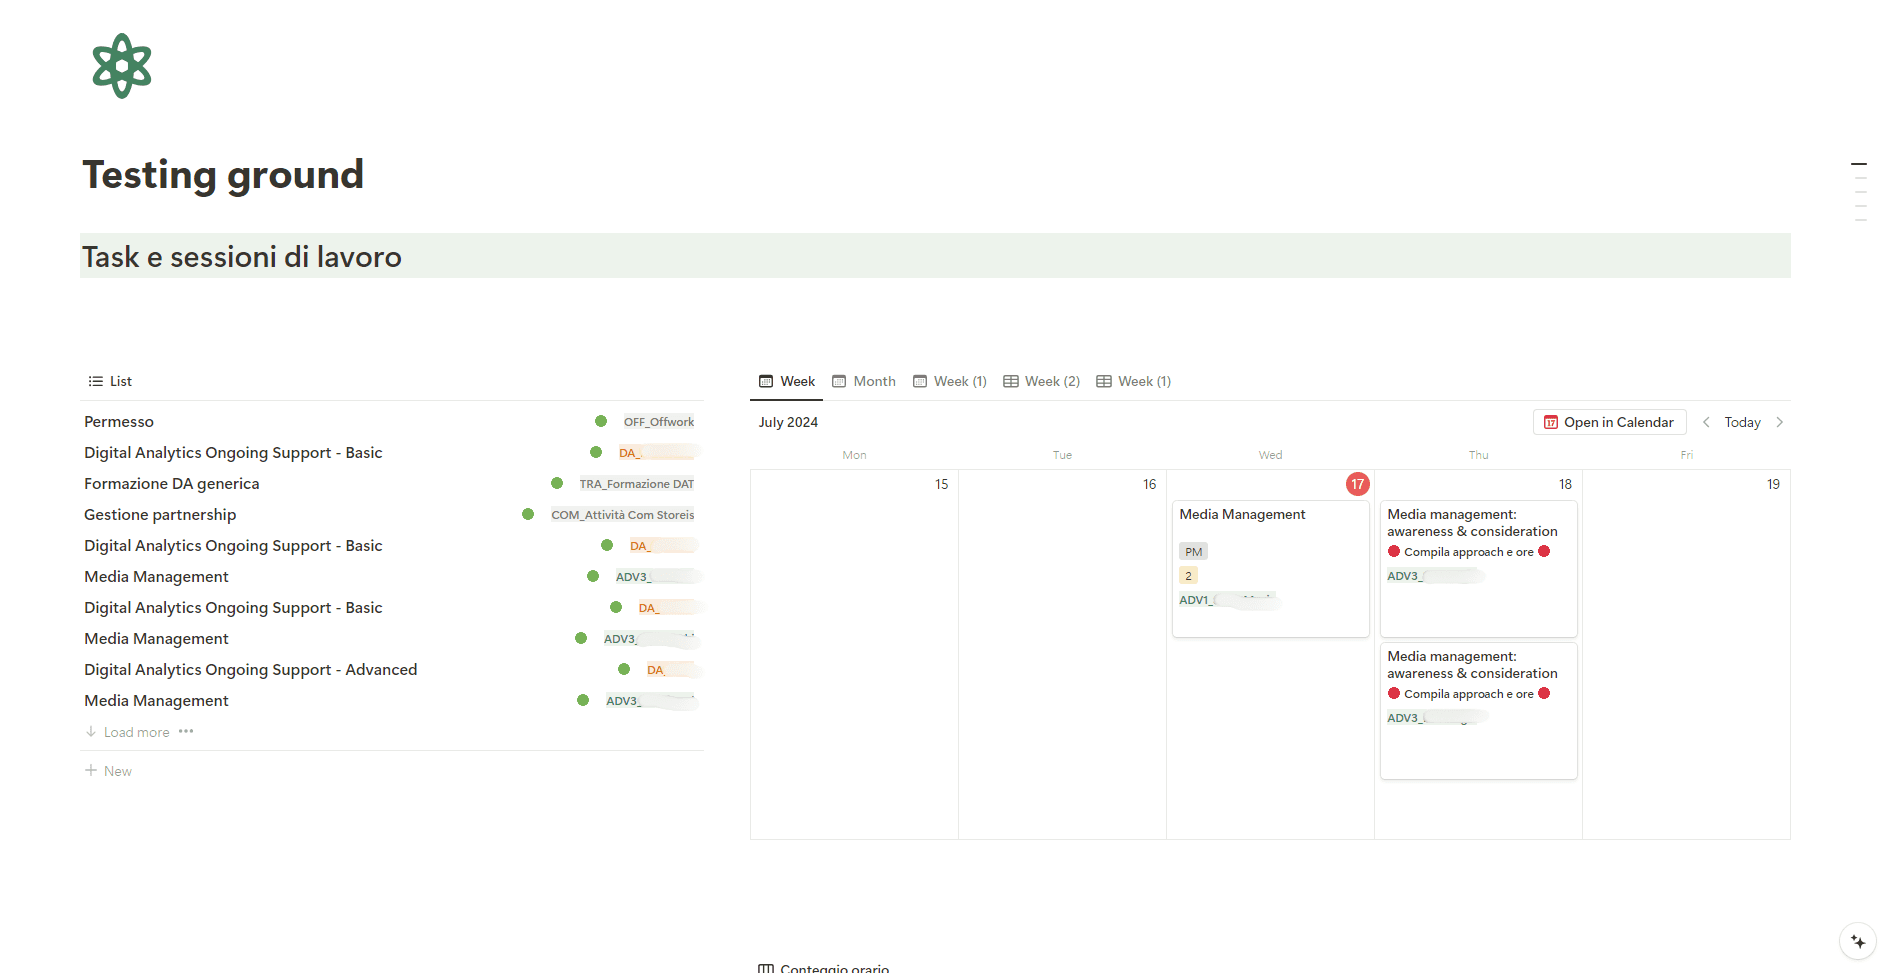The image size is (1889, 973).
Task: Click the green atom page icon
Action: pyautogui.click(x=122, y=66)
